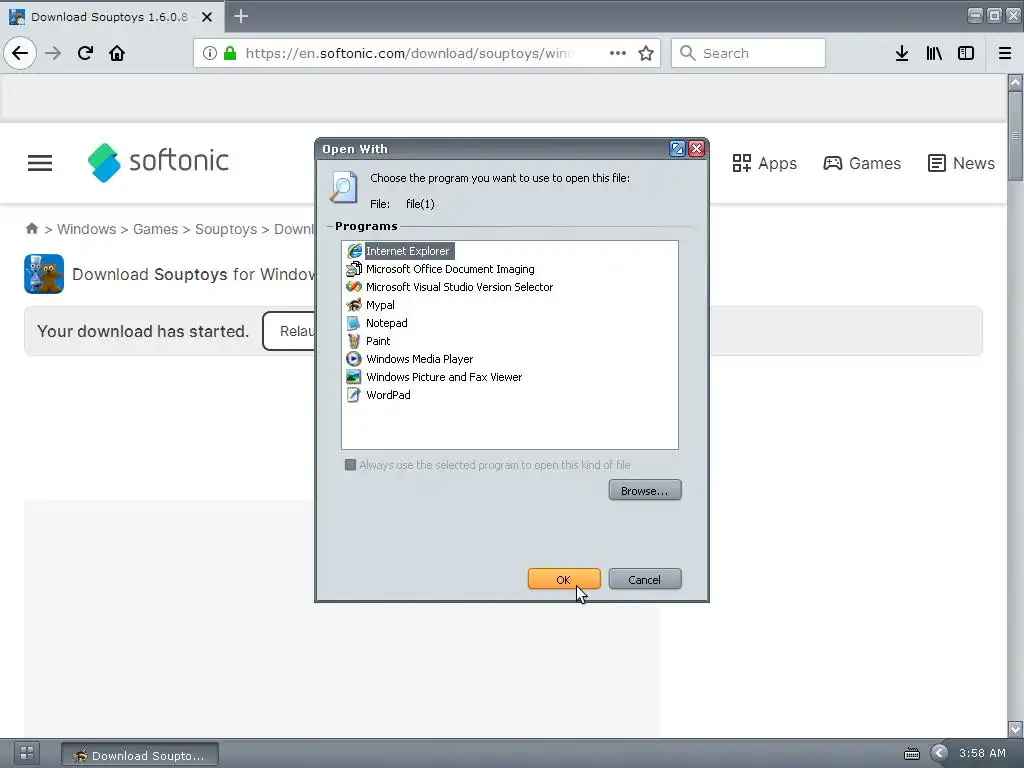Open the Downloads arrow icon
Image resolution: width=1024 pixels, height=768 pixels.
pos(902,53)
